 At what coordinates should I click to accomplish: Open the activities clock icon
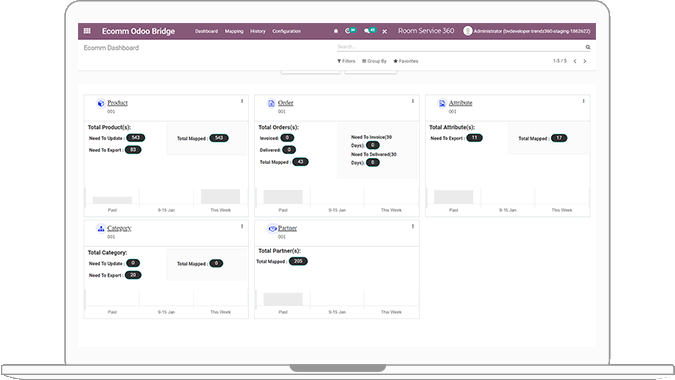[348, 31]
